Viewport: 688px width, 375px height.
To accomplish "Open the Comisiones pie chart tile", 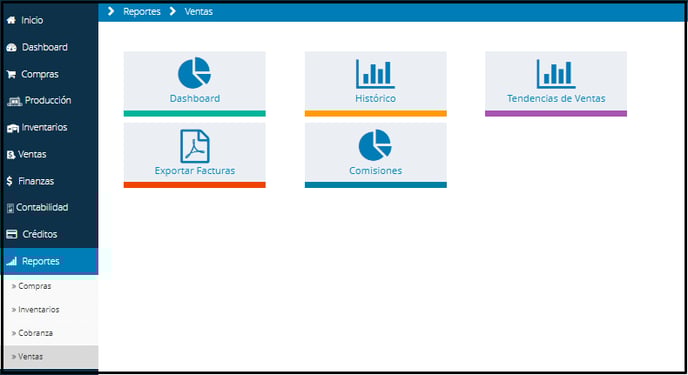I will click(376, 155).
